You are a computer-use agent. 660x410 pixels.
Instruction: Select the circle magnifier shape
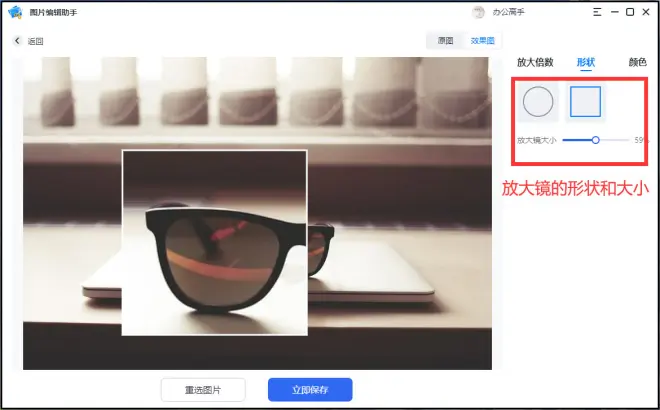click(538, 101)
